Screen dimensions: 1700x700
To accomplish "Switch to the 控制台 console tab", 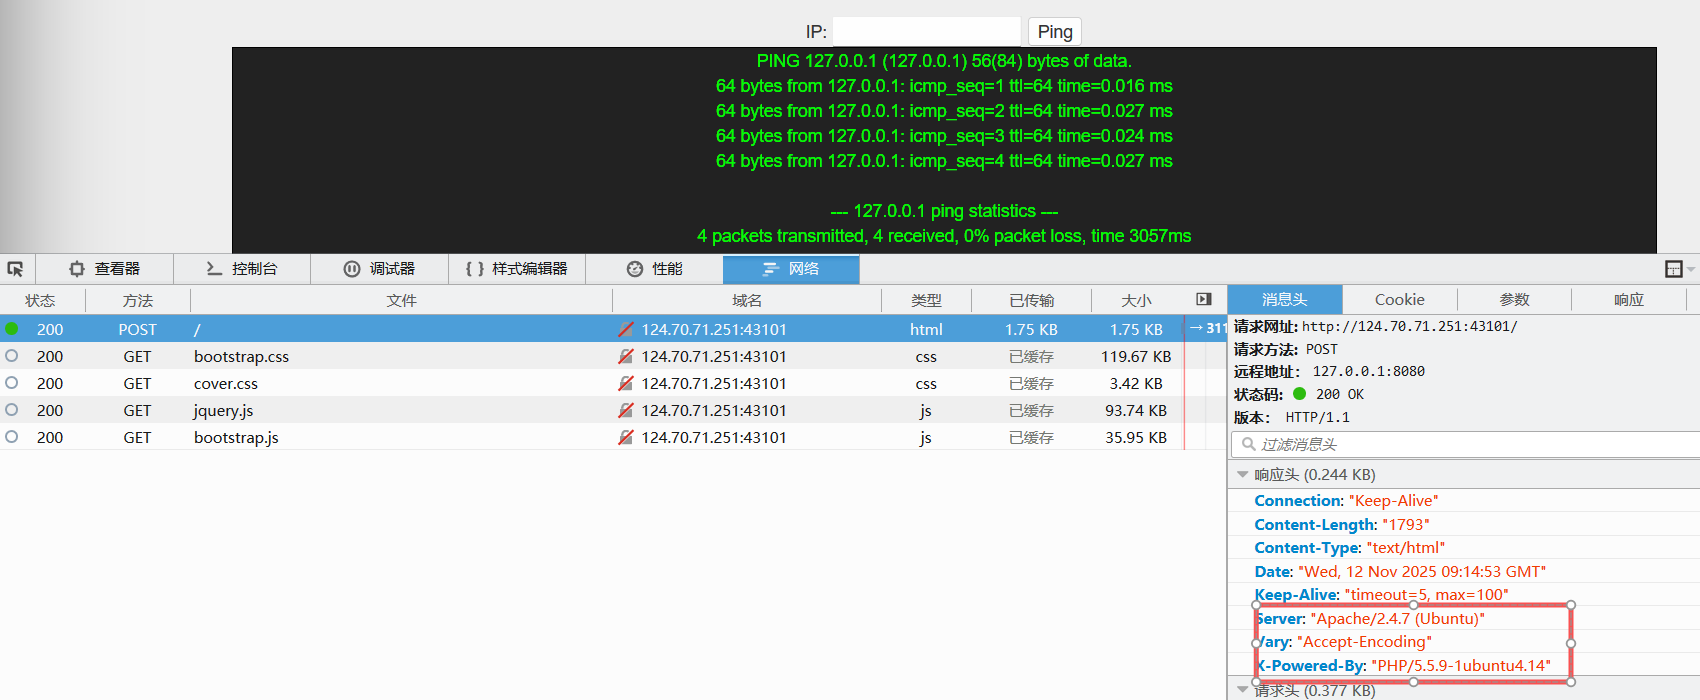I will tap(242, 269).
